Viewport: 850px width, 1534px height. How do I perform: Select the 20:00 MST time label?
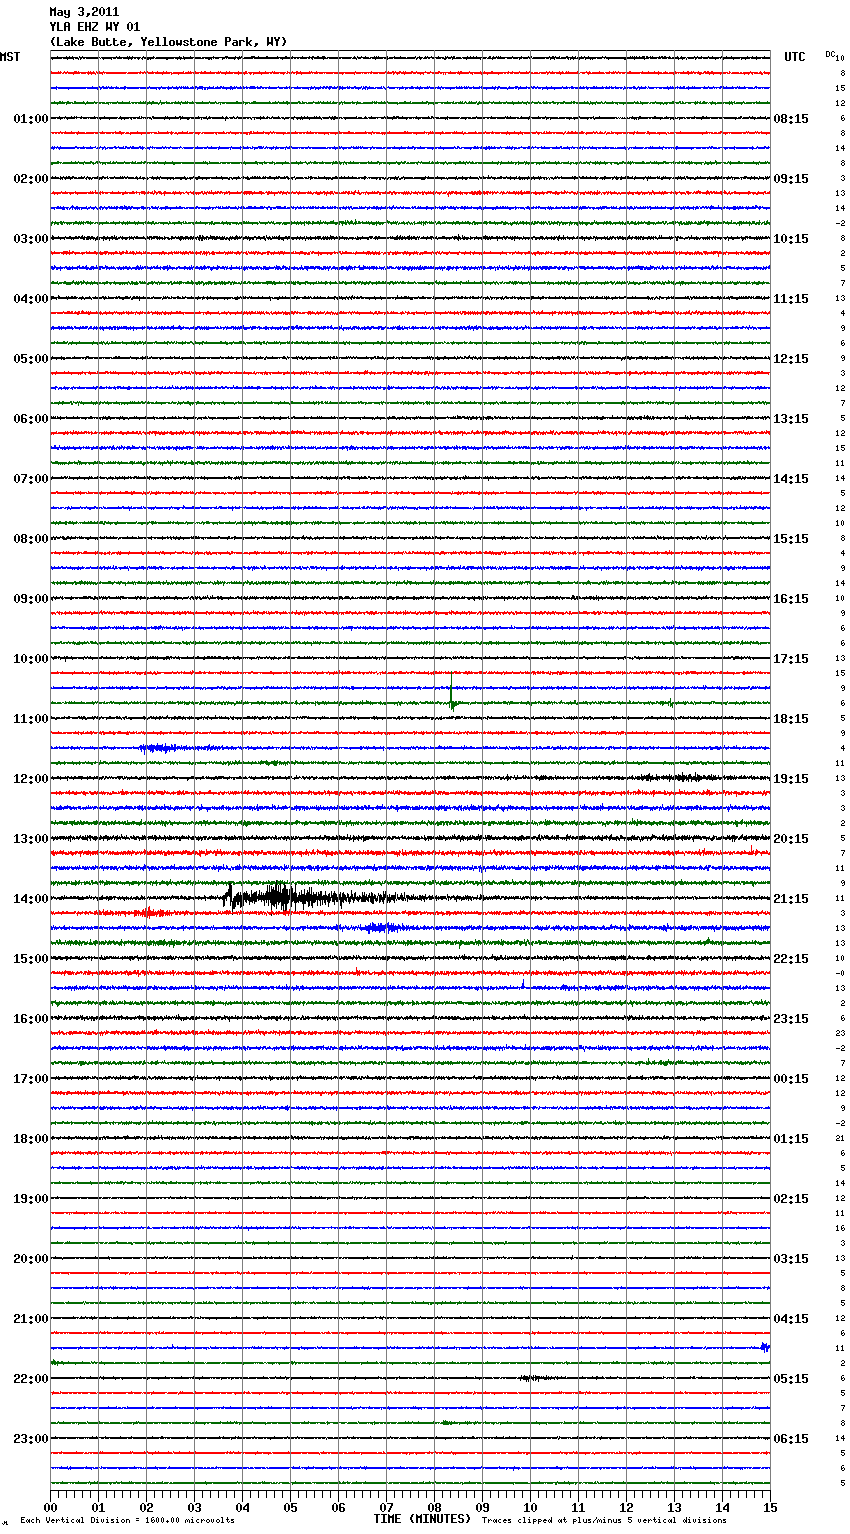tap(31, 1259)
